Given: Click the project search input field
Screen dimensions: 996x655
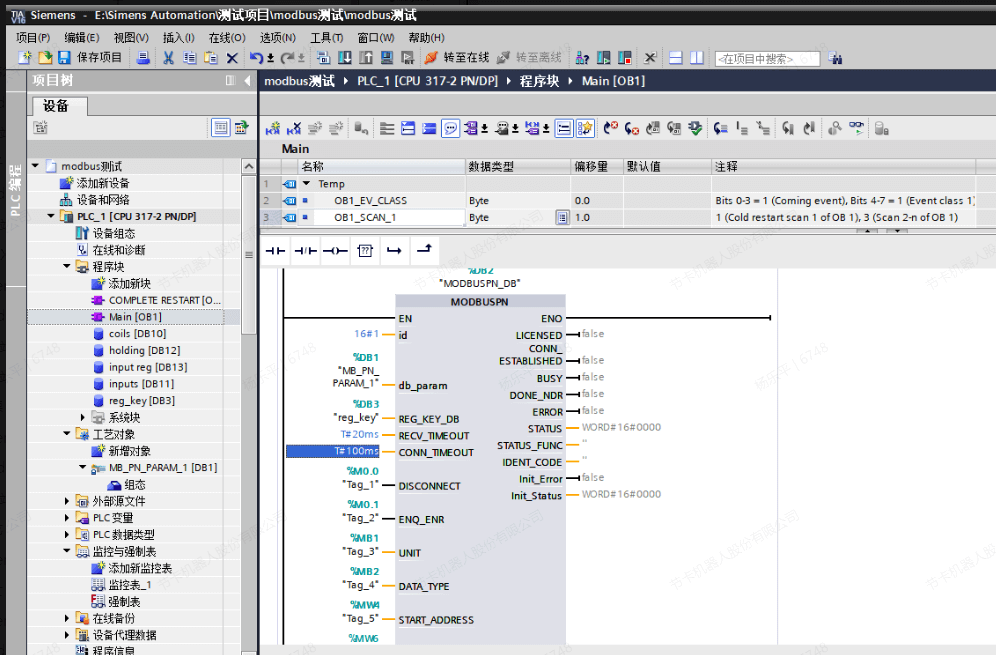Looking at the screenshot, I should coord(767,59).
